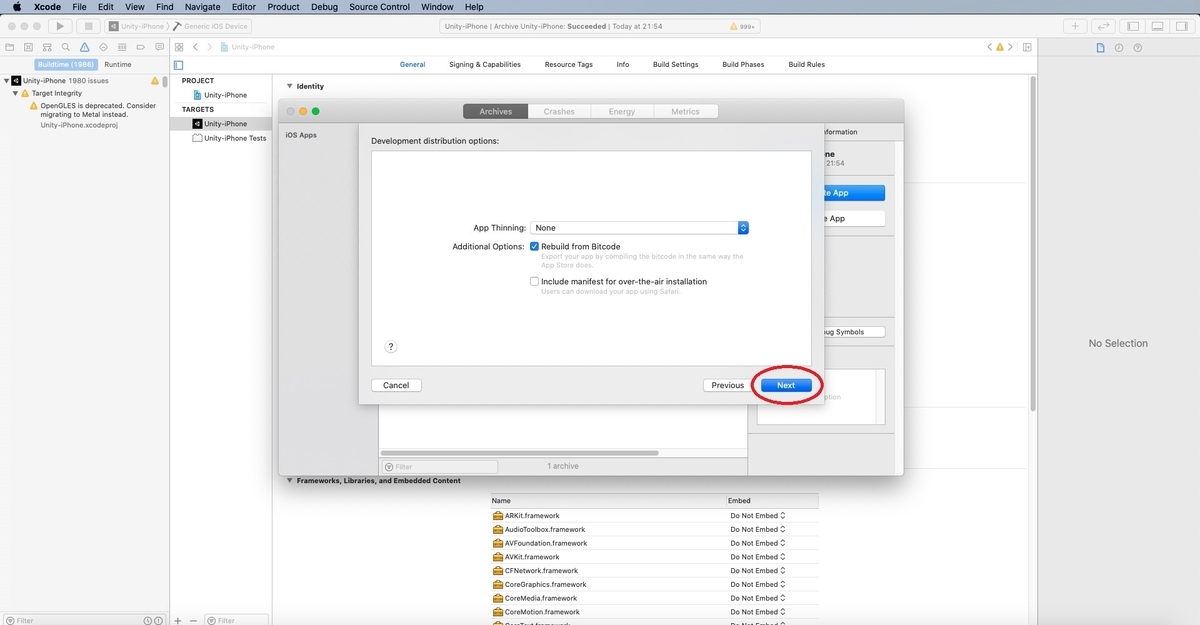This screenshot has height=625, width=1200.
Task: Enable Include manifest for over-the-air installation
Action: [535, 282]
